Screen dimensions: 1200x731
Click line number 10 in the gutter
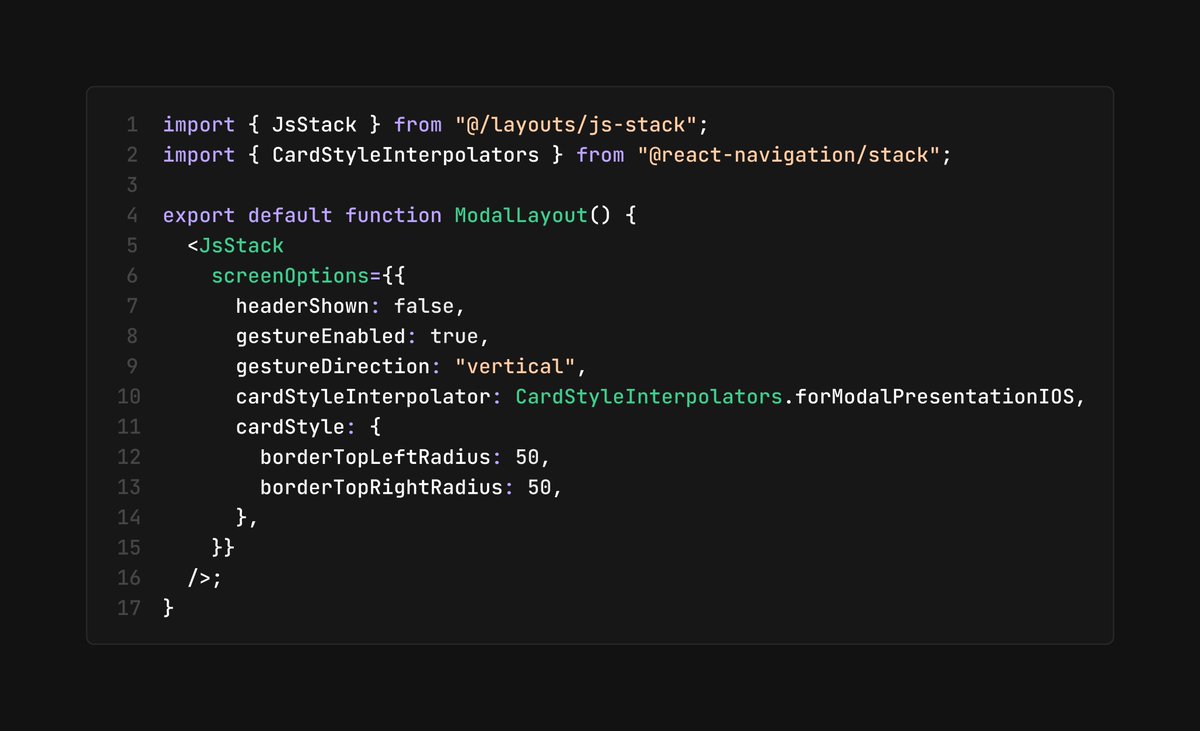pyautogui.click(x=129, y=396)
